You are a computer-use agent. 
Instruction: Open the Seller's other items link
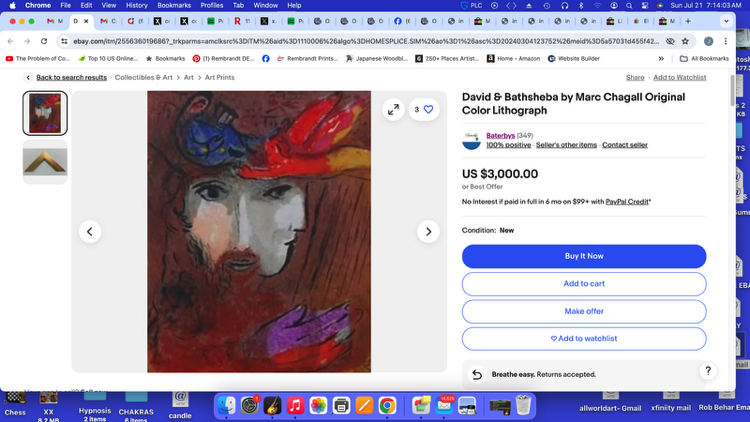pos(566,145)
